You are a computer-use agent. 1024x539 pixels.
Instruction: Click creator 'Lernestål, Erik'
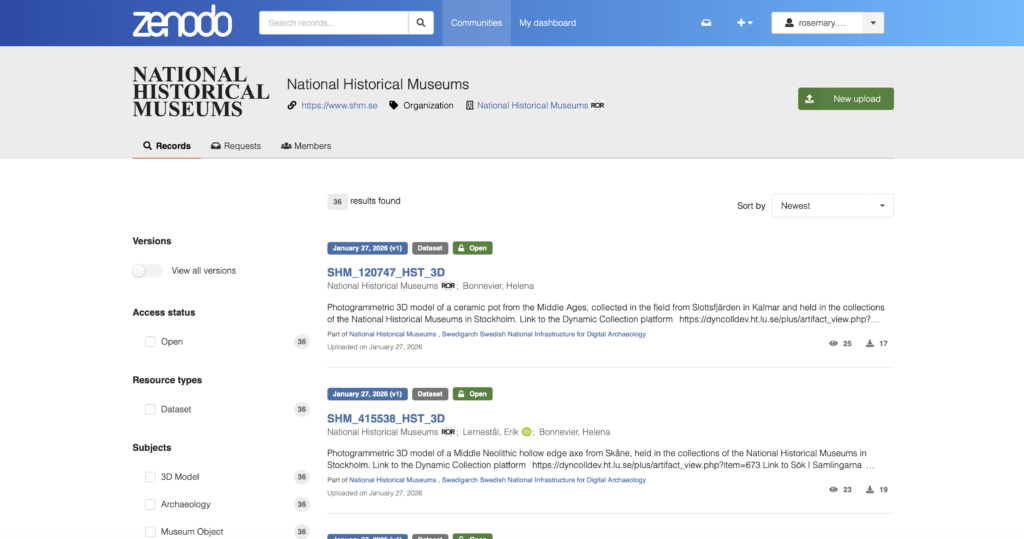click(490, 432)
